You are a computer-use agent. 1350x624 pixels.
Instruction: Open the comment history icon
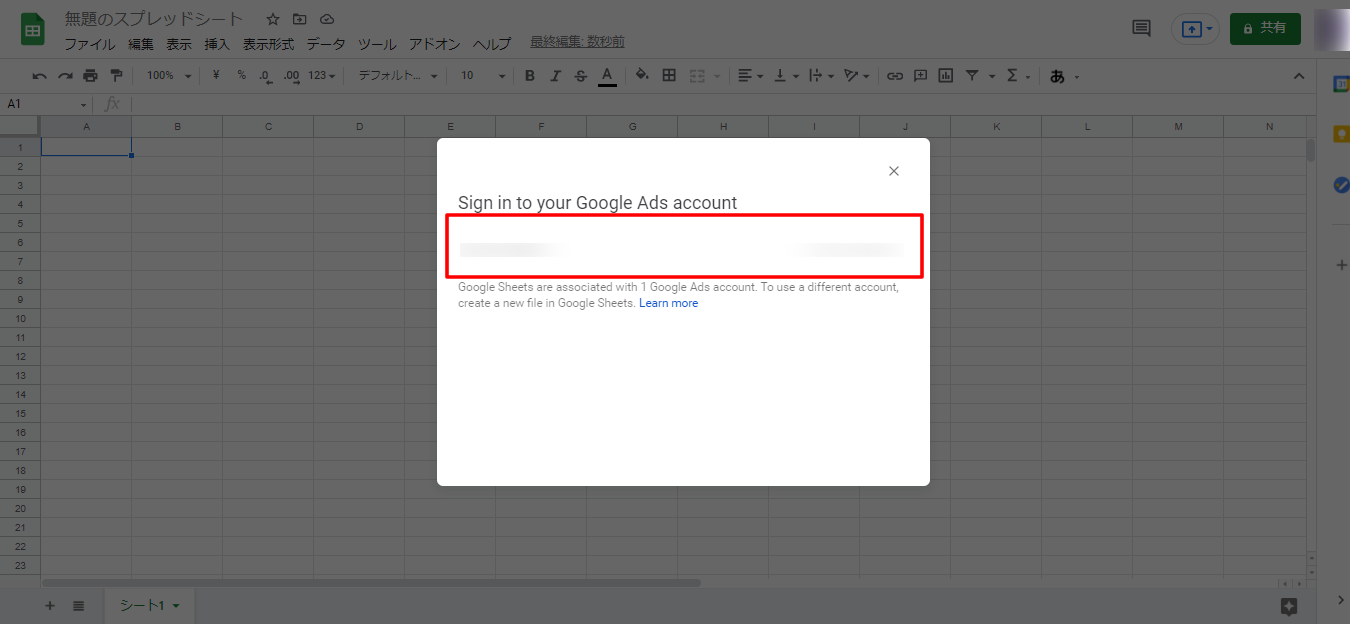tap(1141, 28)
